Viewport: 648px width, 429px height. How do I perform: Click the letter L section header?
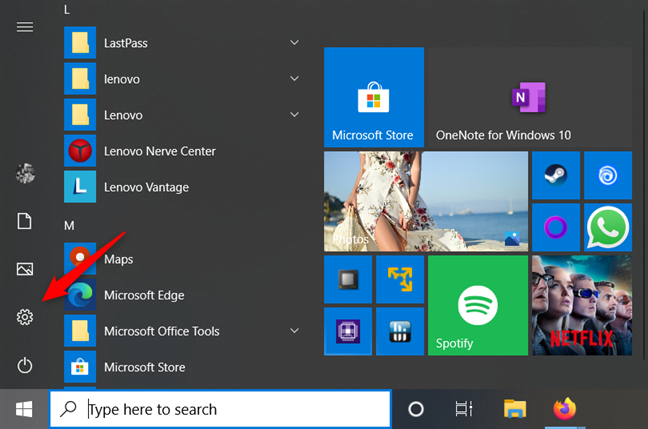click(x=67, y=10)
